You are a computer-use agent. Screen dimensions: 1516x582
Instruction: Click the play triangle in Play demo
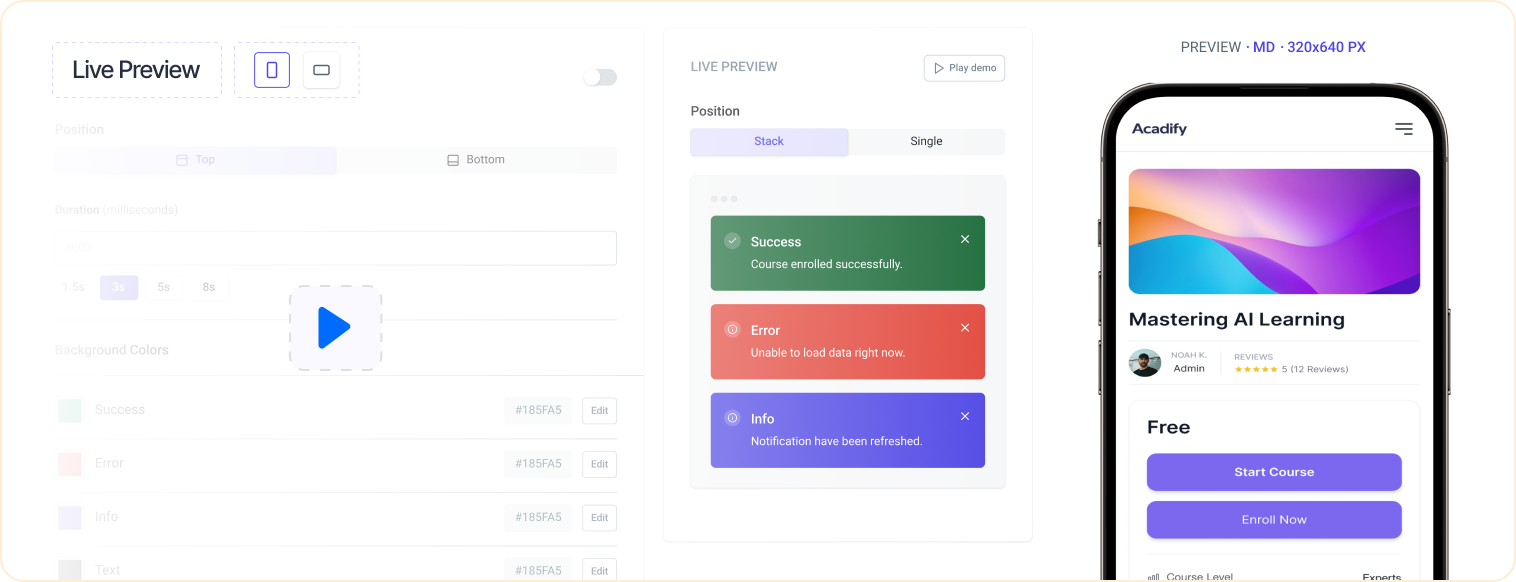938,68
